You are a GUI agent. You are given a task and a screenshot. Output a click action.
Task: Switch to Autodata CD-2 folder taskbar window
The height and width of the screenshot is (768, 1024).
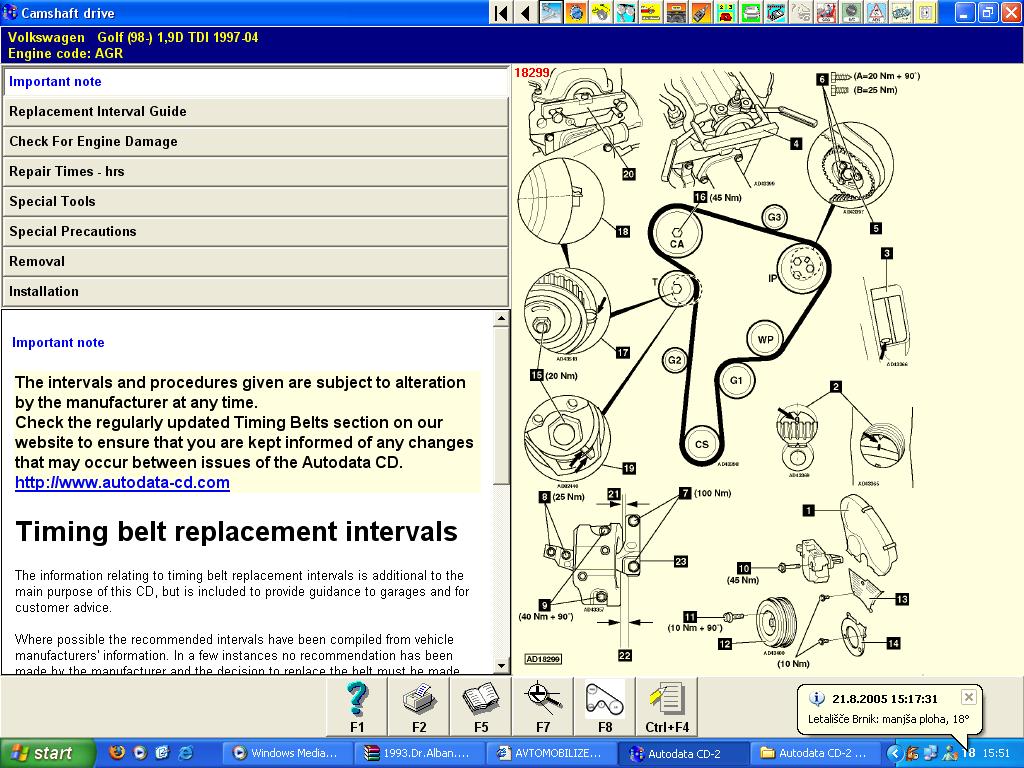pyautogui.click(x=814, y=753)
